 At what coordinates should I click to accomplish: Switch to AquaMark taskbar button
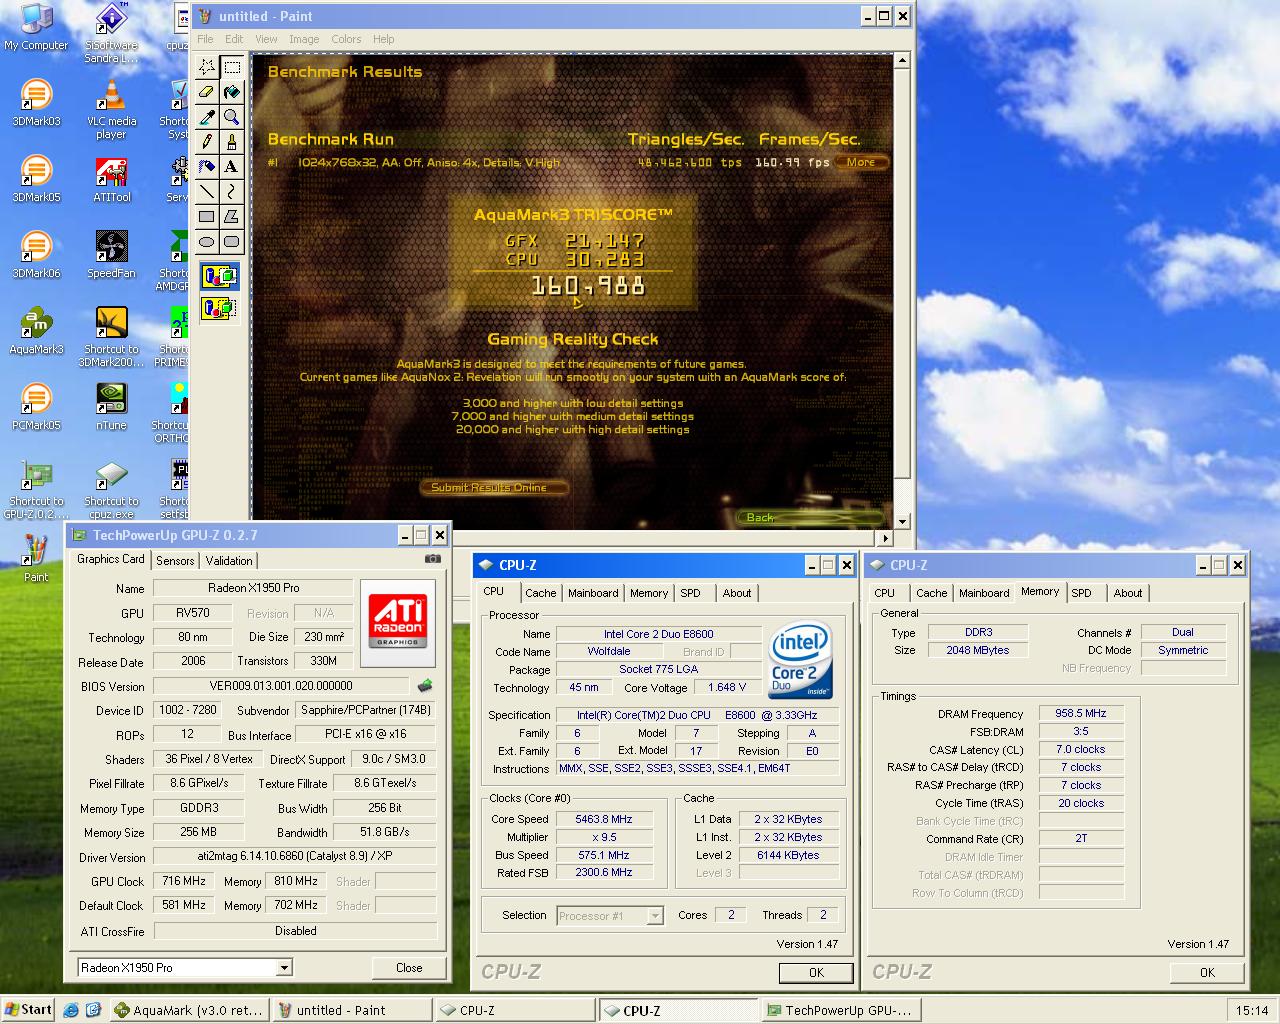pyautogui.click(x=190, y=1010)
